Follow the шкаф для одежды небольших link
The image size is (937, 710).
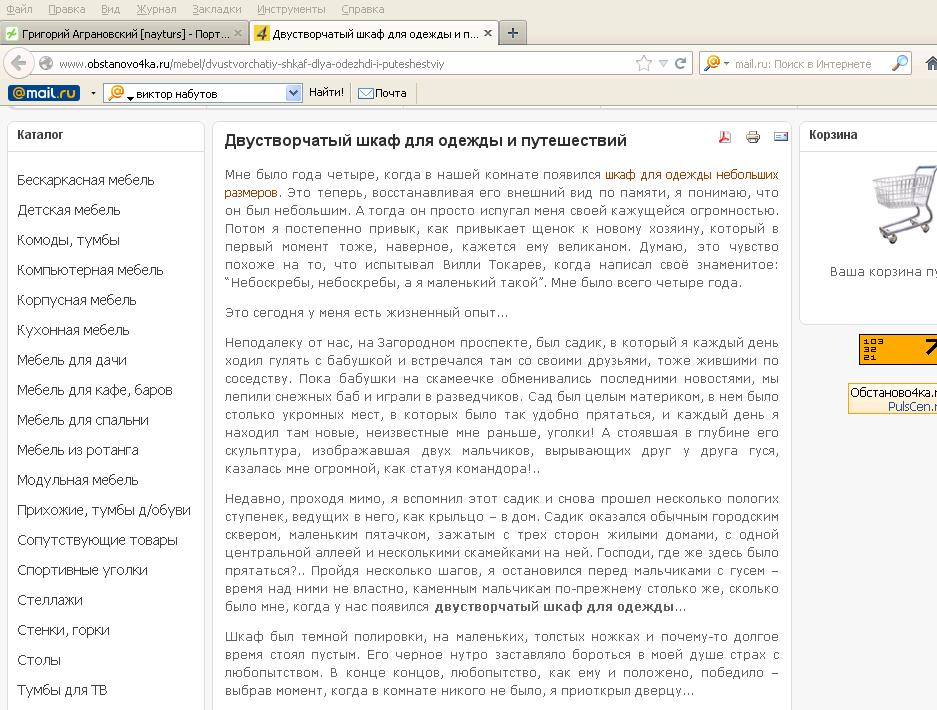pyautogui.click(x=691, y=175)
